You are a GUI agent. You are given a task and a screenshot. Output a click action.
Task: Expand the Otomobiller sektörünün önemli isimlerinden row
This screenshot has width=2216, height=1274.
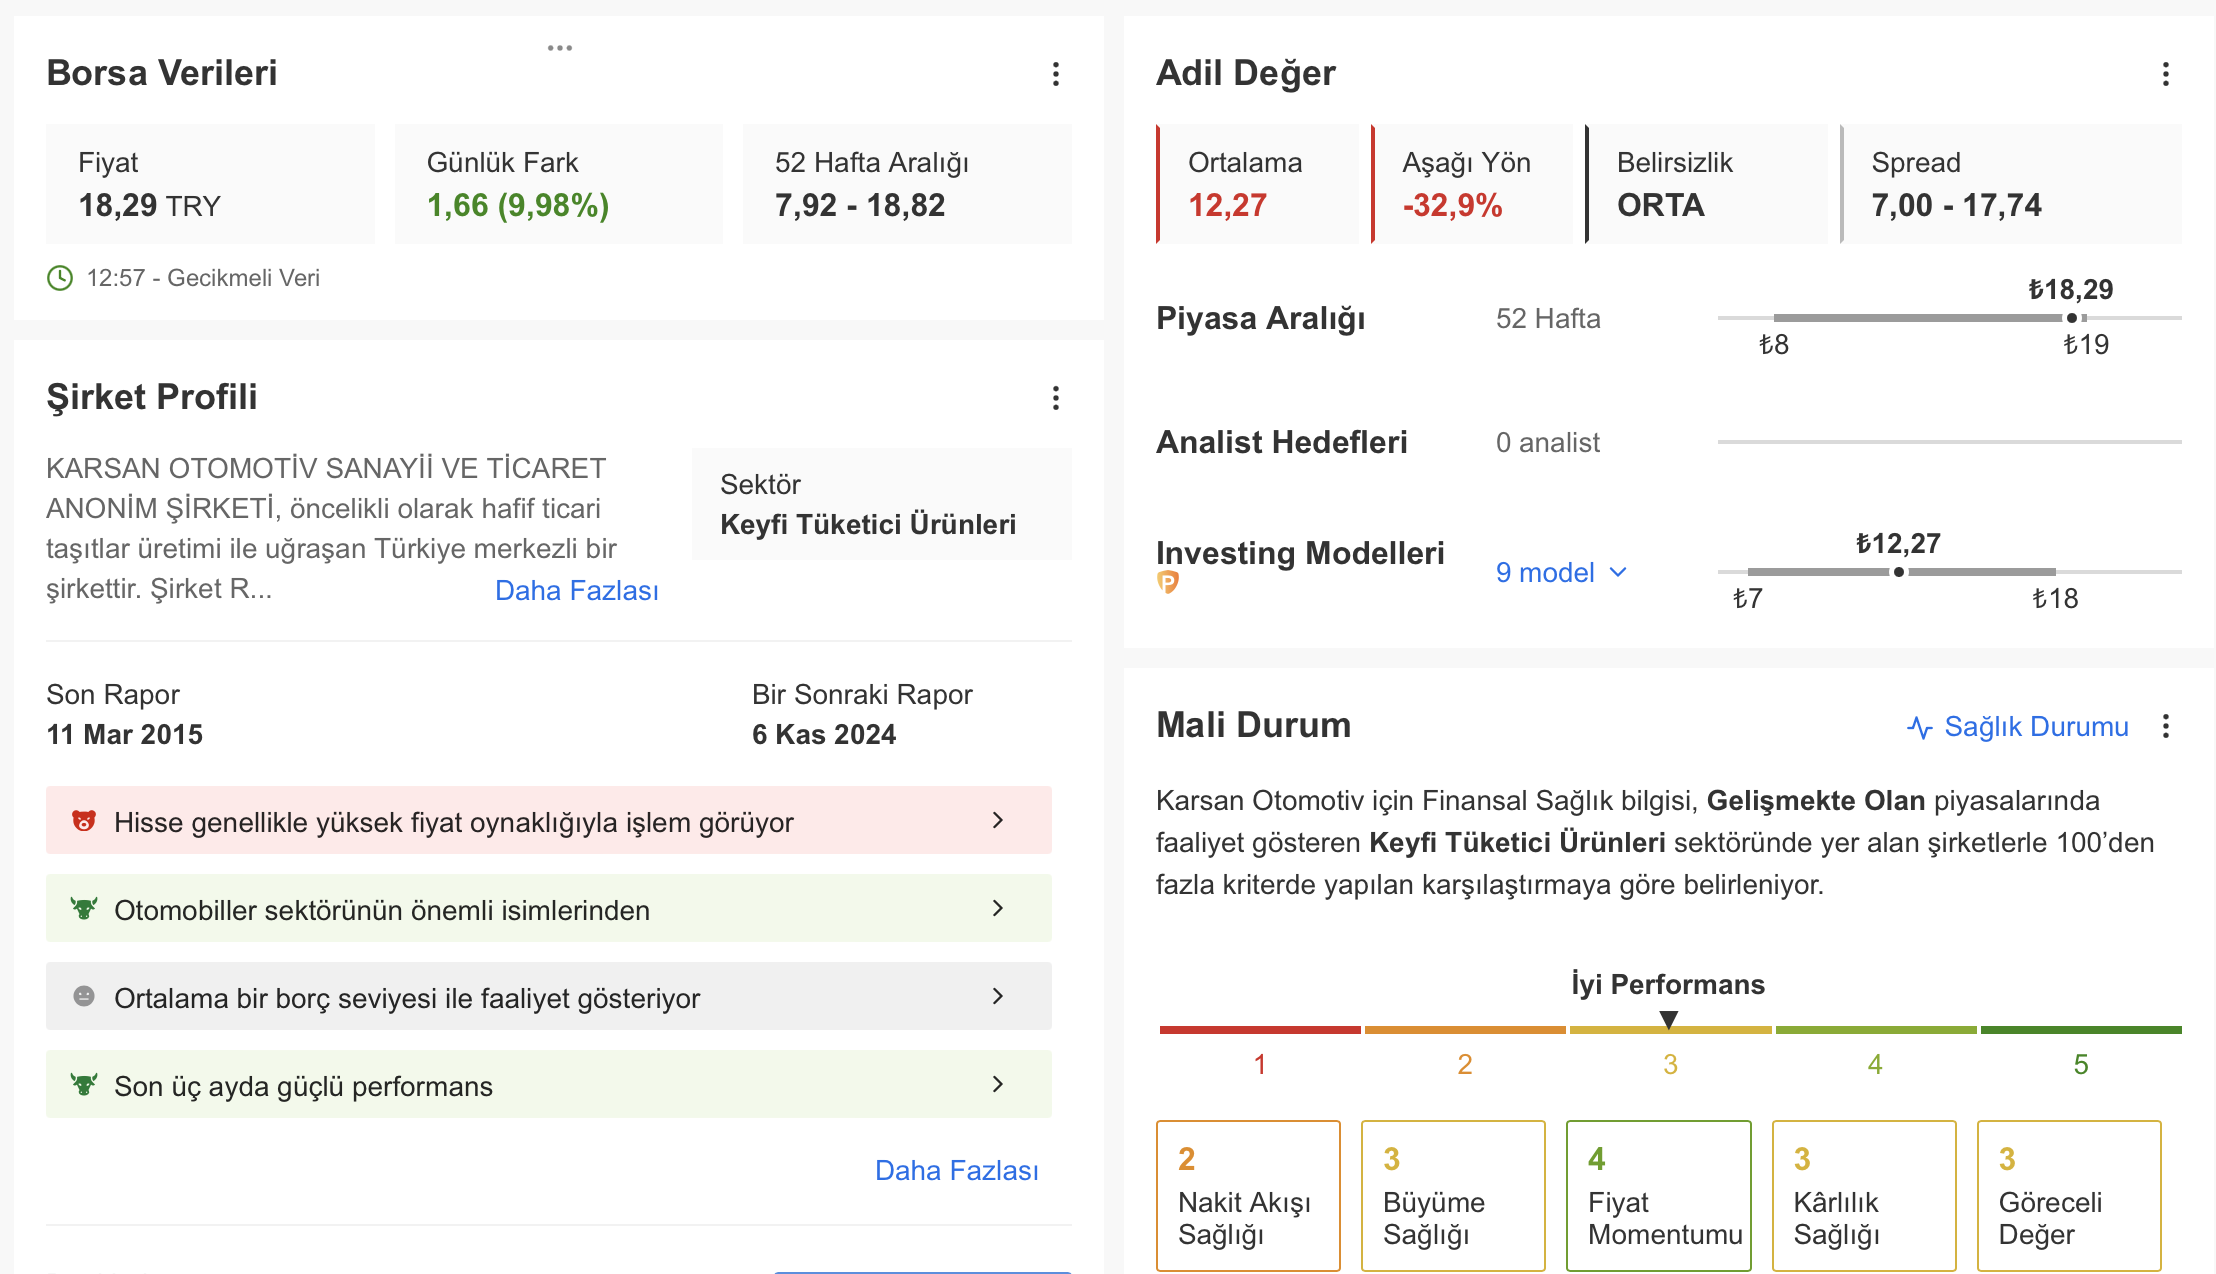(x=549, y=908)
